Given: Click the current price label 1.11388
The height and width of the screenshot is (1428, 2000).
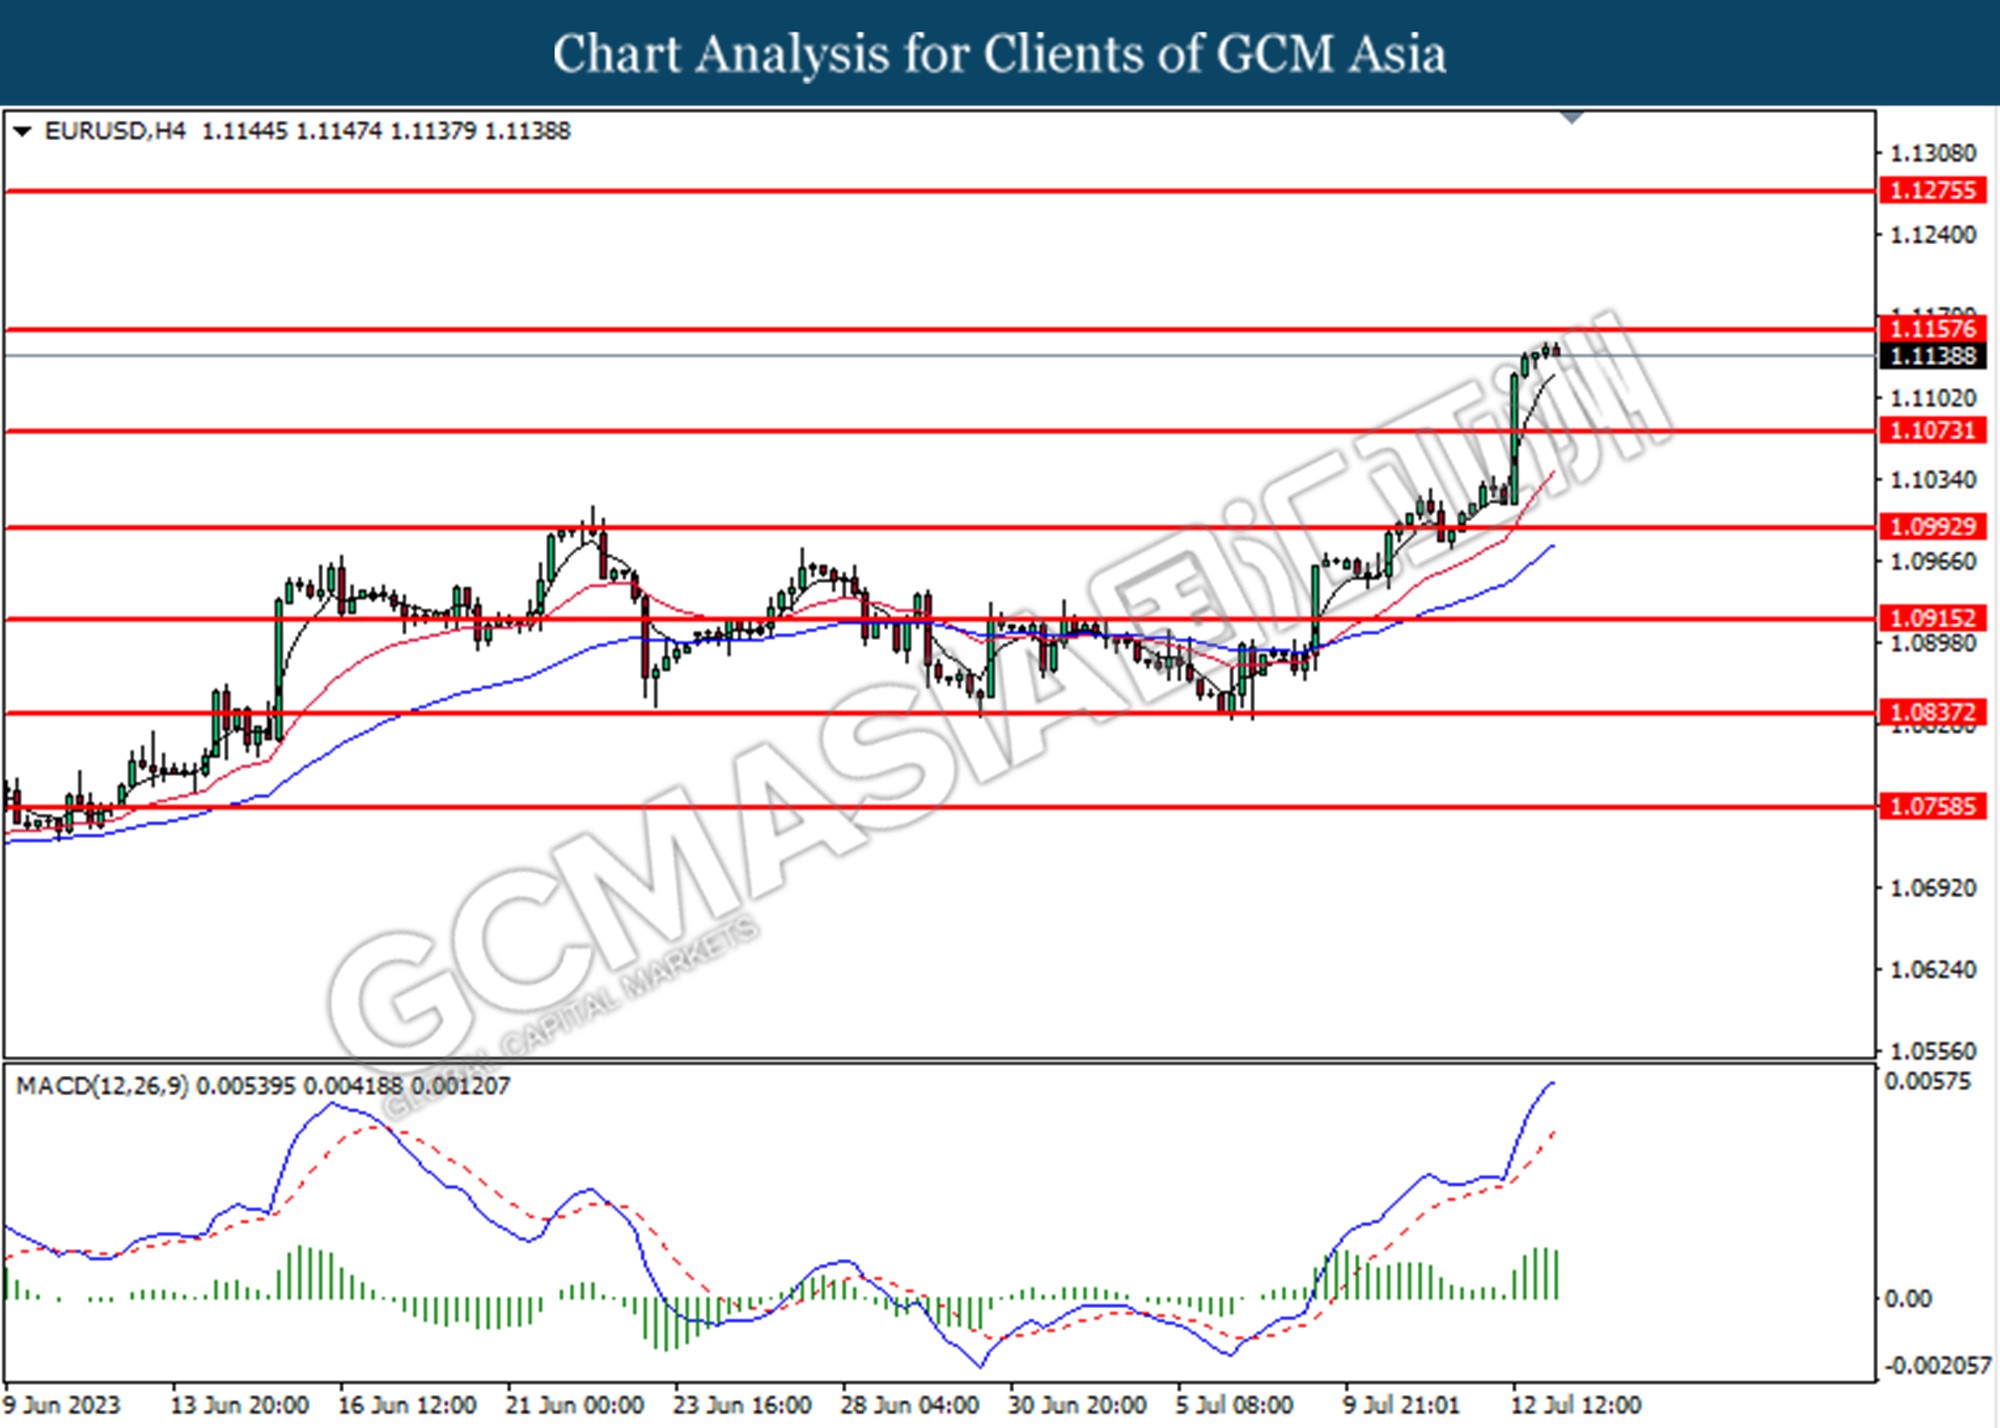Looking at the screenshot, I should [x=1933, y=355].
